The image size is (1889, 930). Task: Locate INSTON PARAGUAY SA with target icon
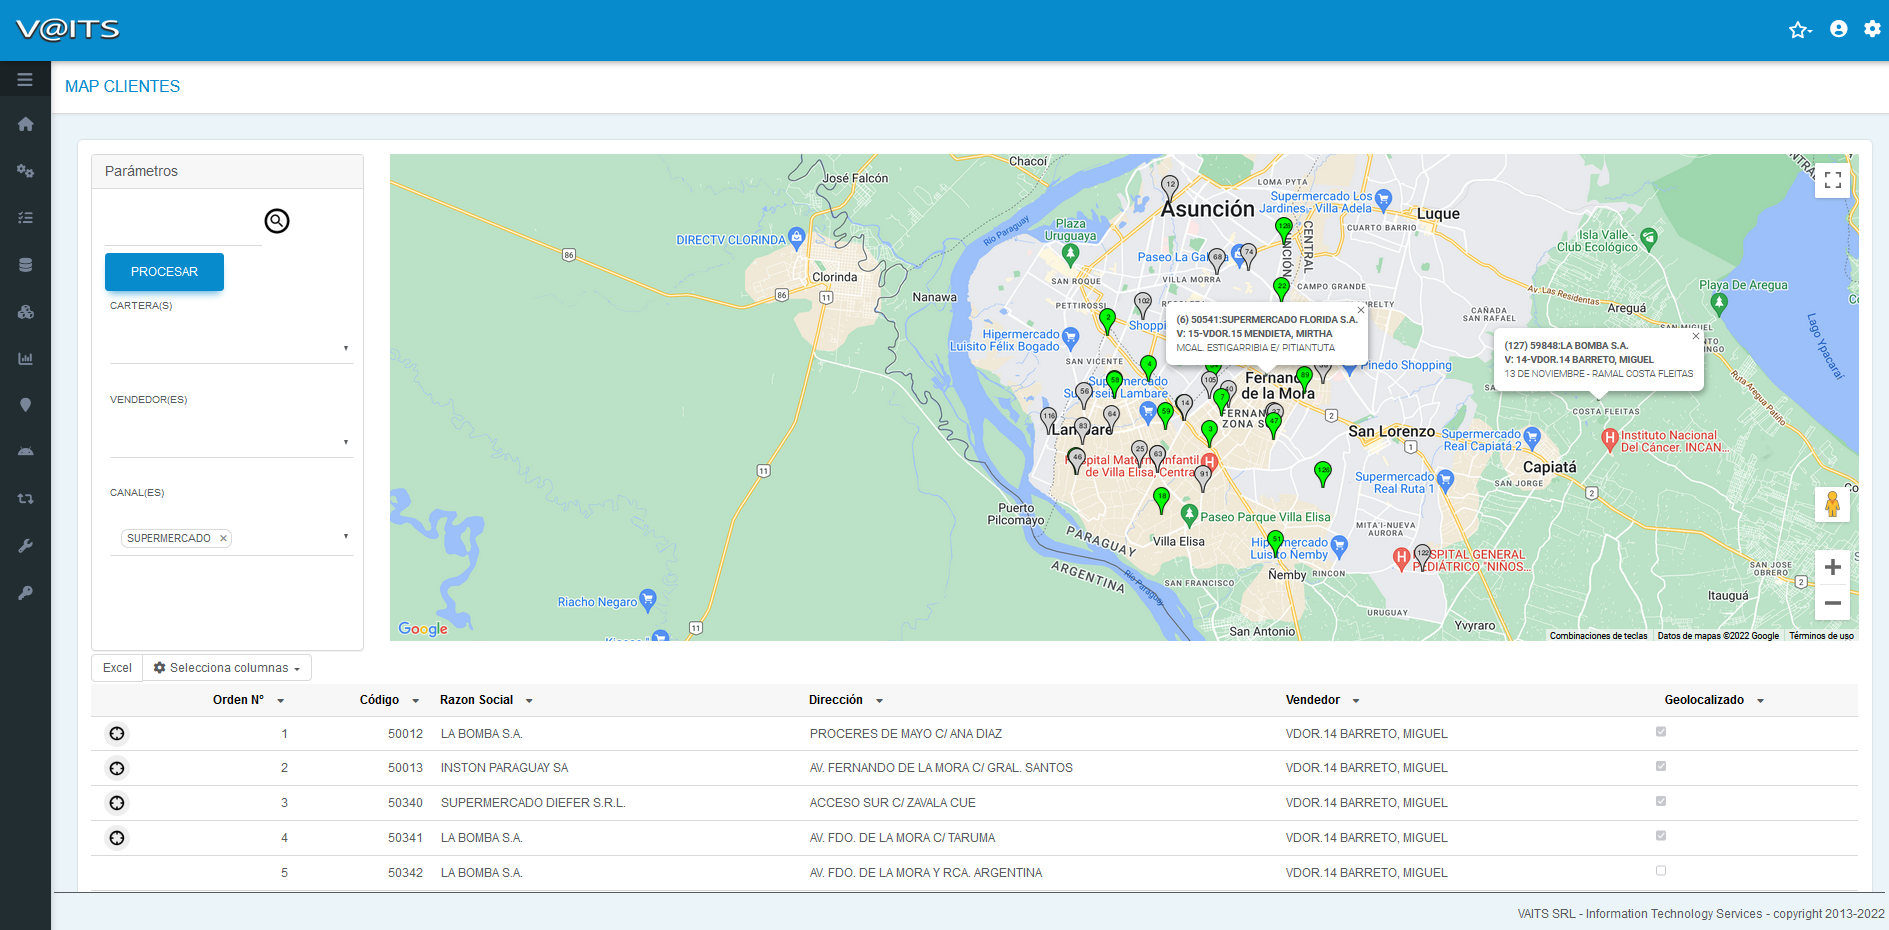117,768
